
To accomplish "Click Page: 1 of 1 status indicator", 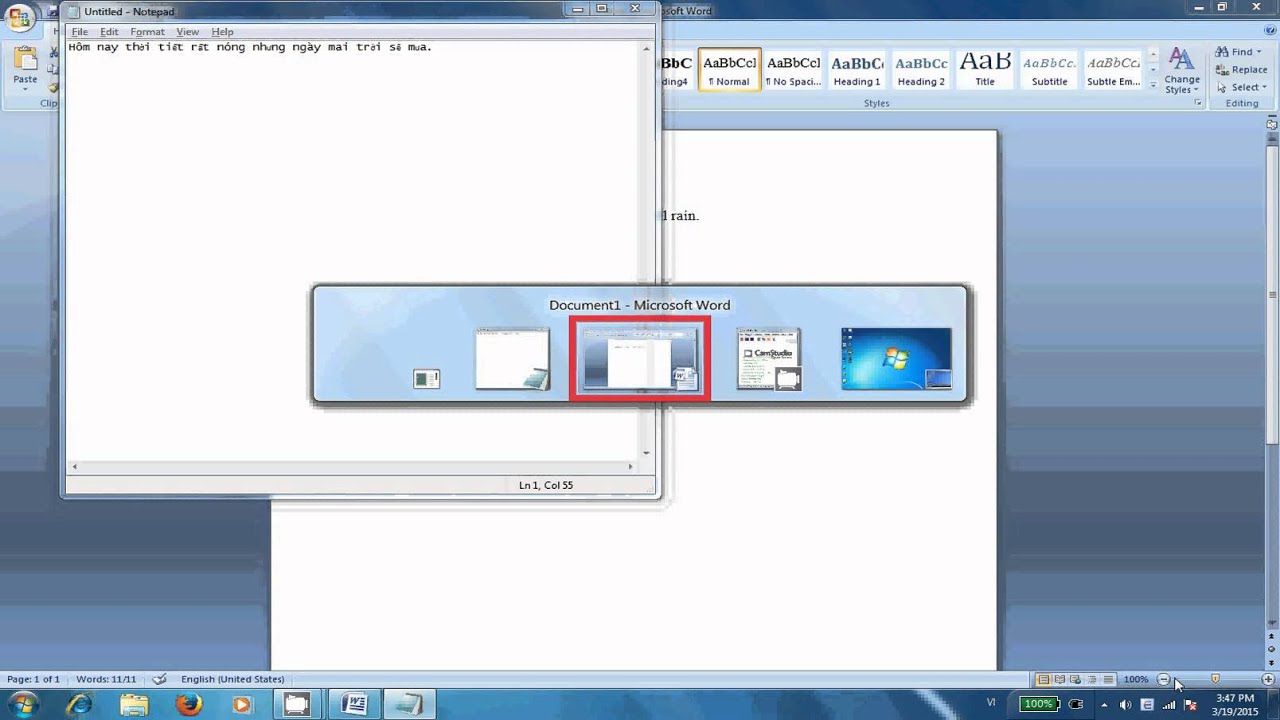I will [x=34, y=679].
